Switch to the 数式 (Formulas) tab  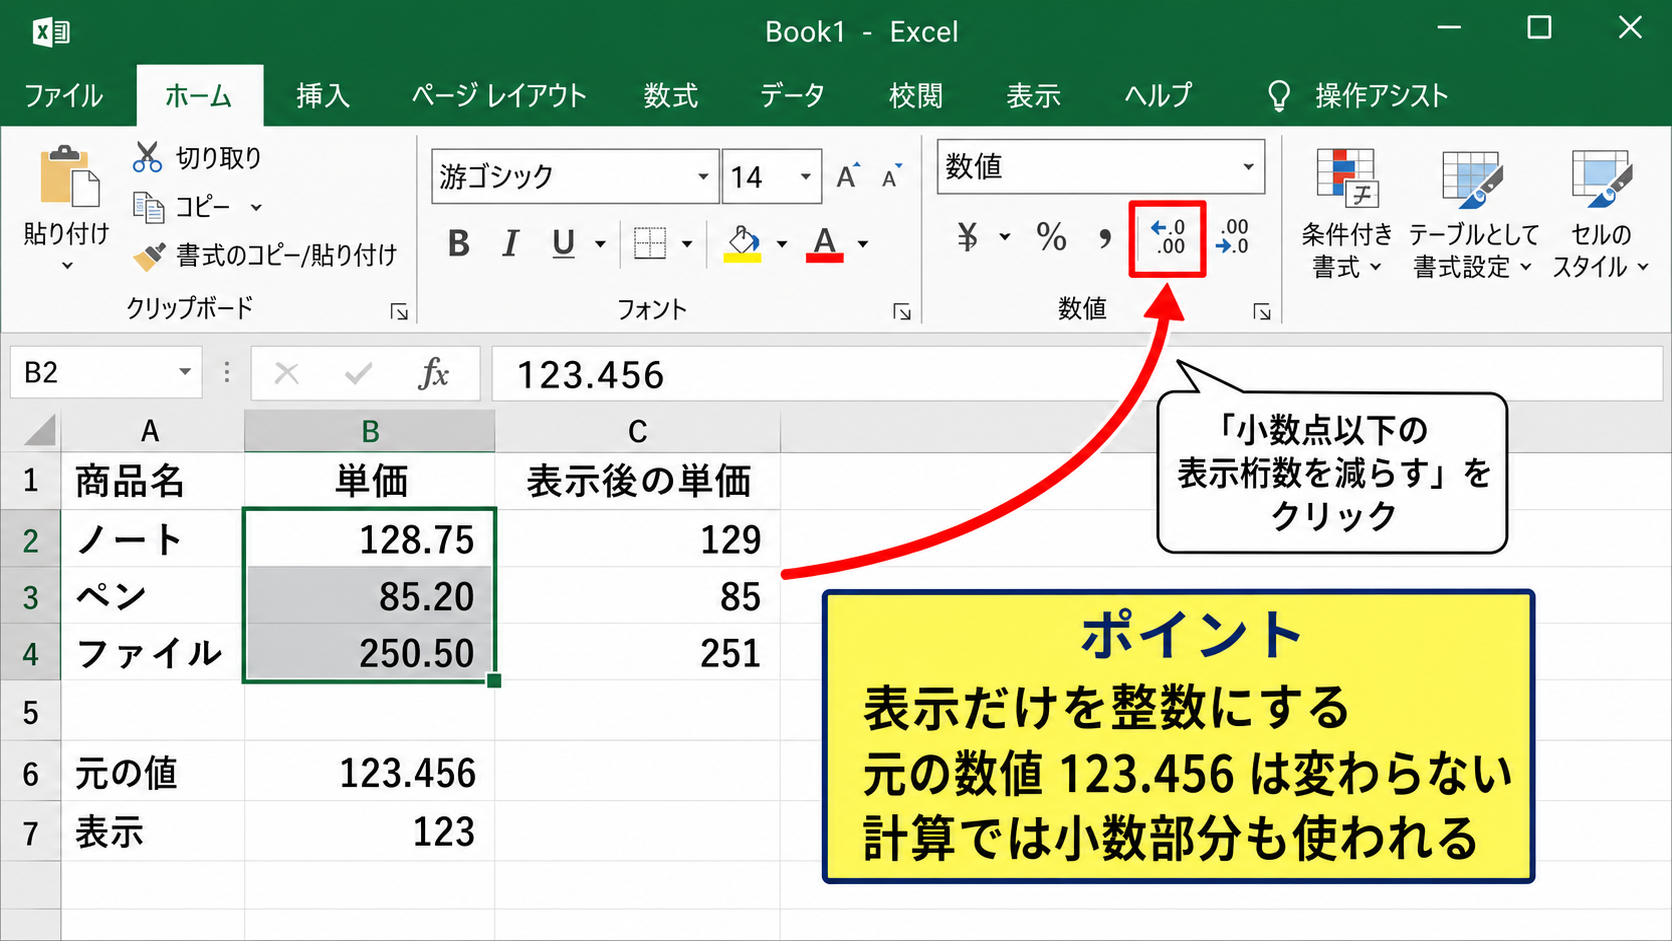[670, 96]
